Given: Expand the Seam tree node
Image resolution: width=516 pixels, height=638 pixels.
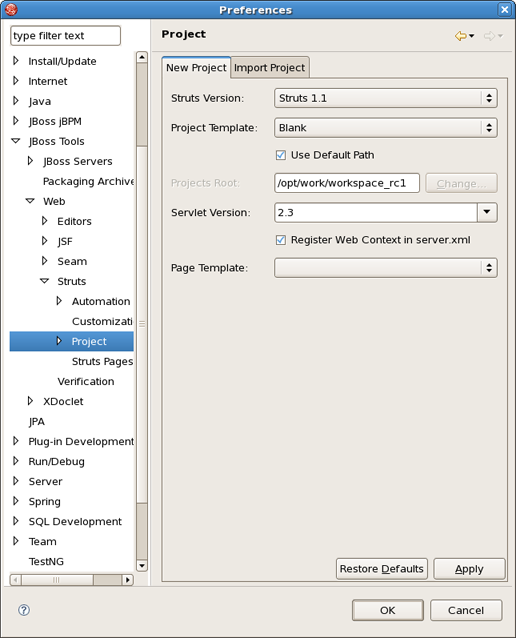Looking at the screenshot, I should 45,261.
